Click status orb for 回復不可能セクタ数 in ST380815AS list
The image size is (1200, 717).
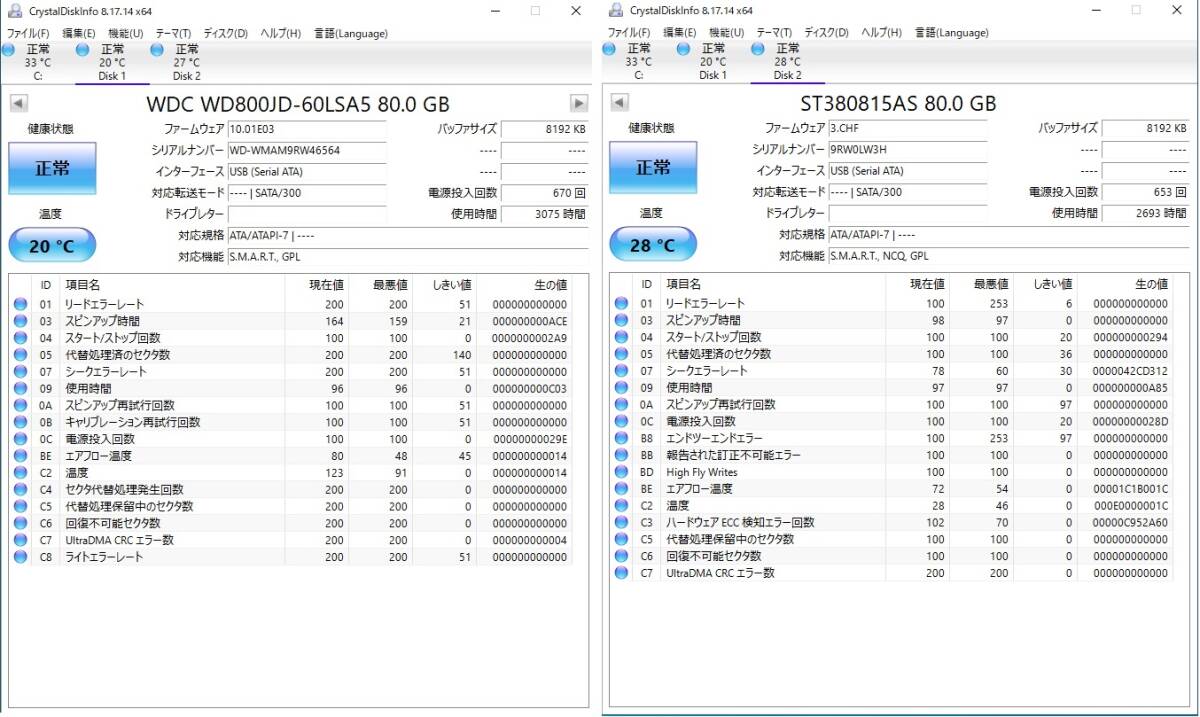[621, 557]
